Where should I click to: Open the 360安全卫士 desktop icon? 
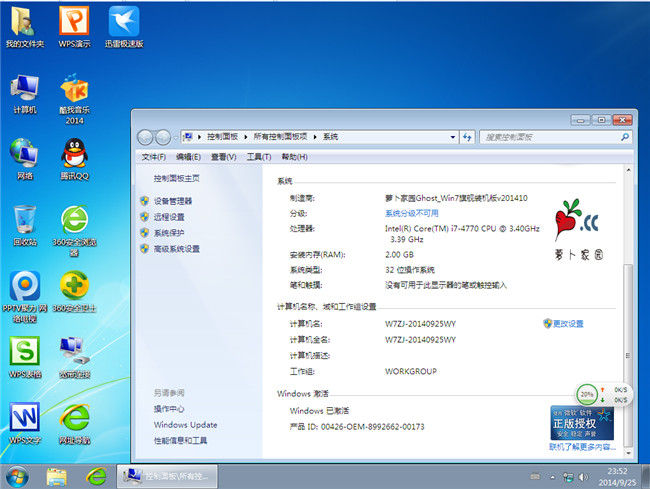point(74,292)
